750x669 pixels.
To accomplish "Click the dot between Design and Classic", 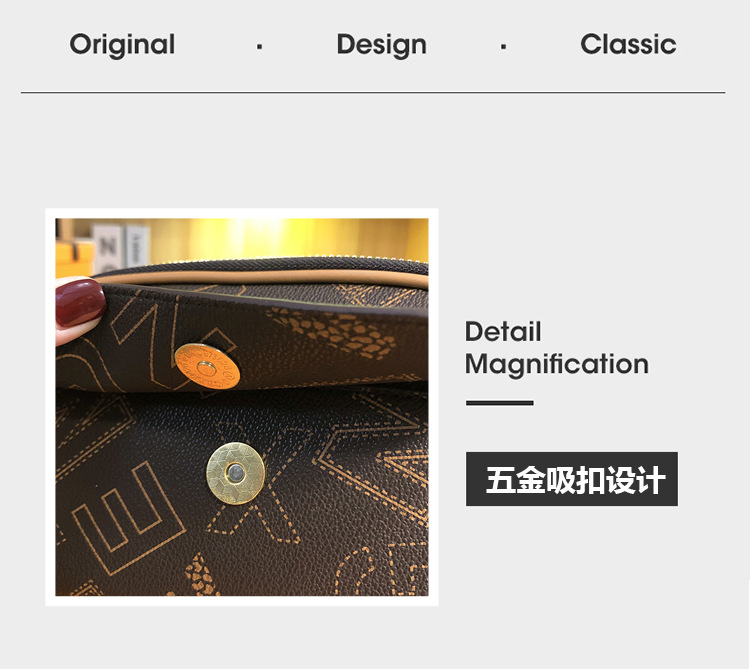I will point(503,47).
